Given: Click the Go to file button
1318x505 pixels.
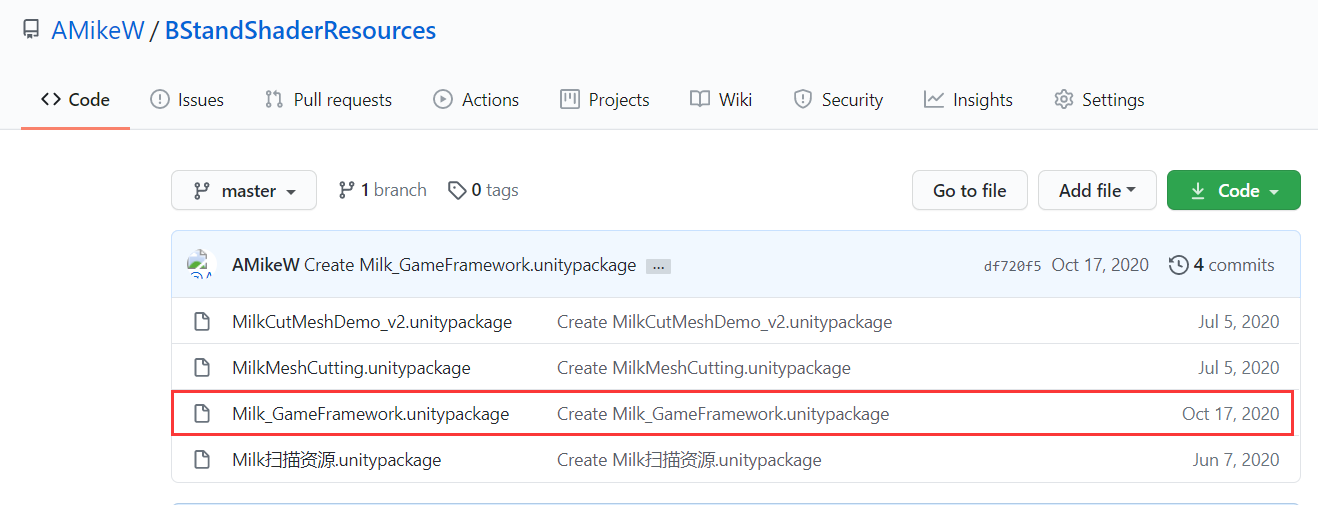Looking at the screenshot, I should coord(970,190).
